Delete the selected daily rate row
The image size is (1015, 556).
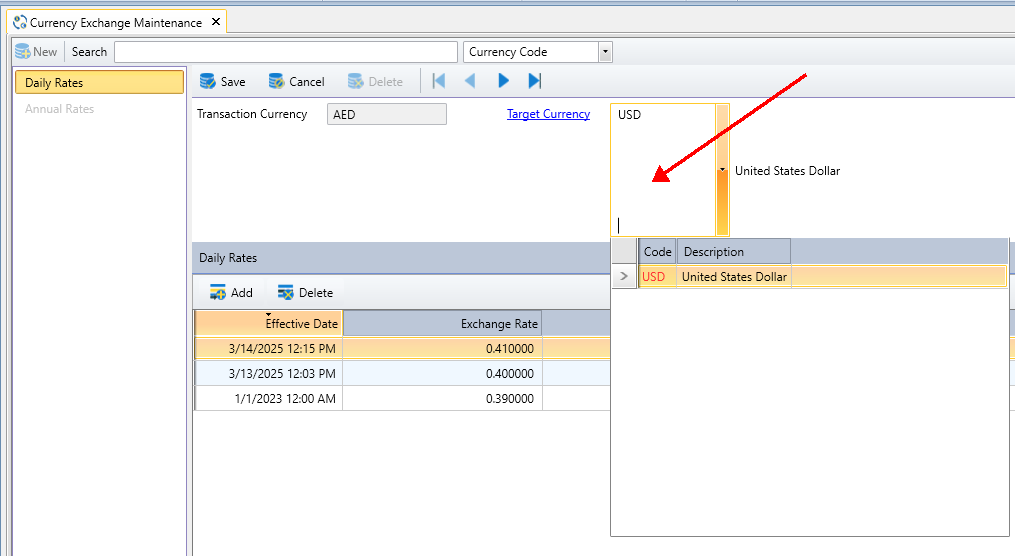tap(305, 293)
